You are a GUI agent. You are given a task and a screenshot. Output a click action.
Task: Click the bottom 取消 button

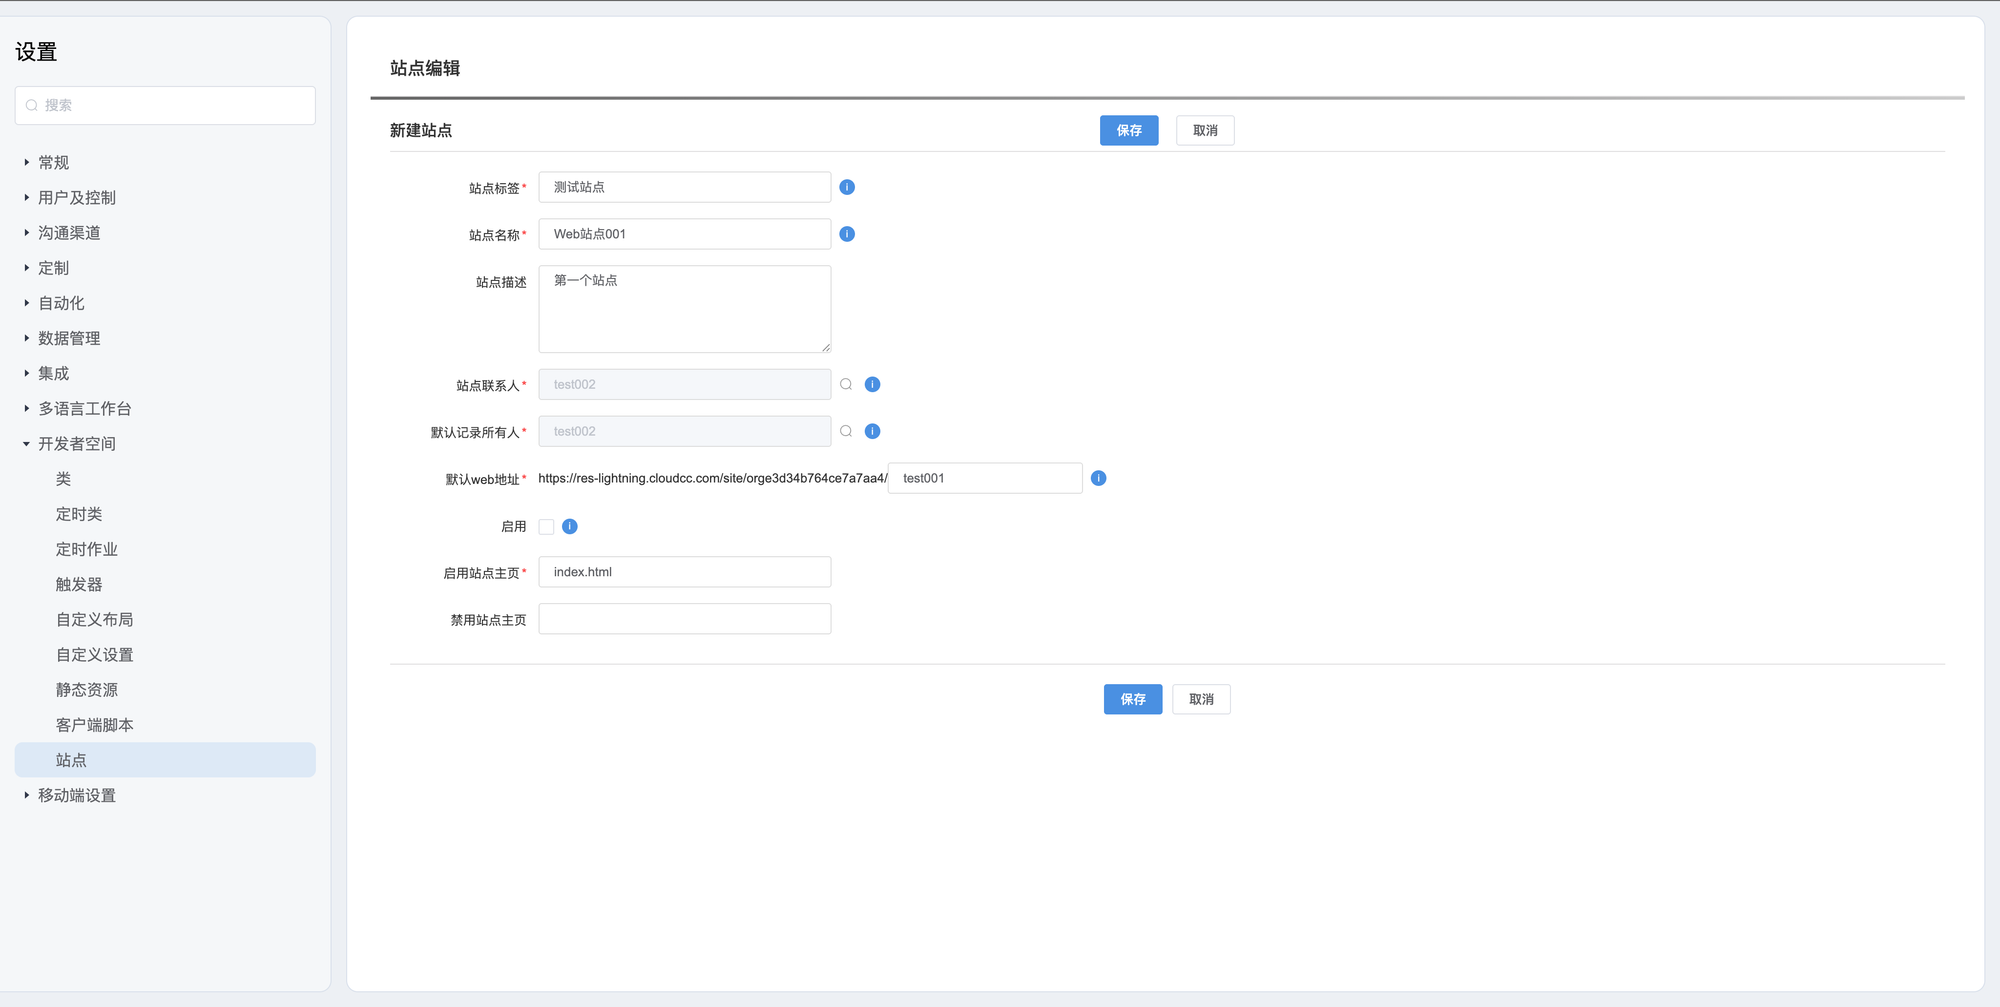point(1201,699)
